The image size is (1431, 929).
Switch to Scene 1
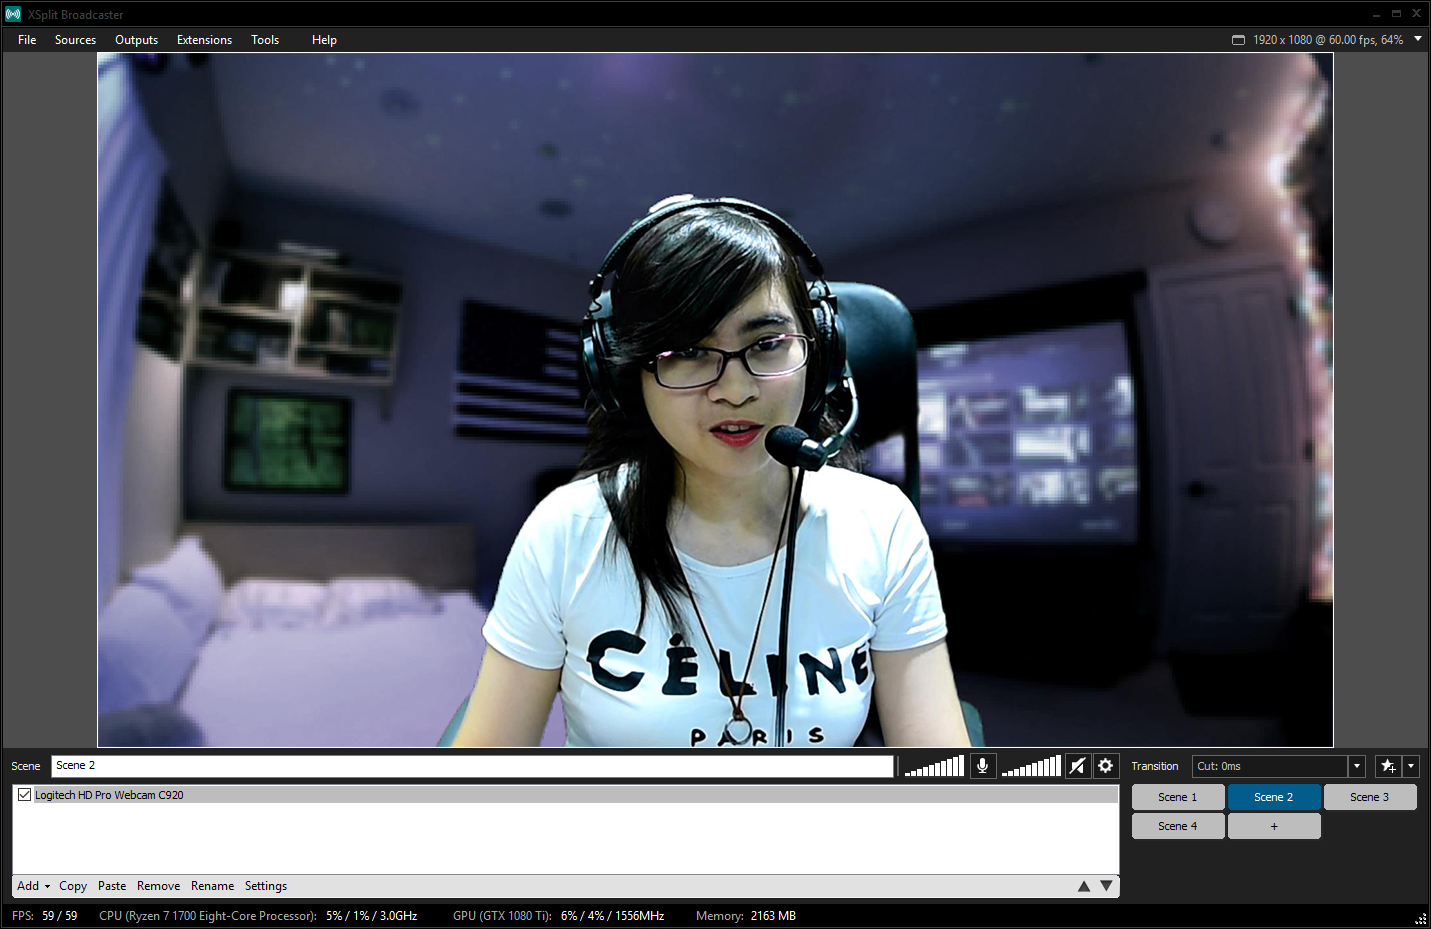coord(1178,797)
